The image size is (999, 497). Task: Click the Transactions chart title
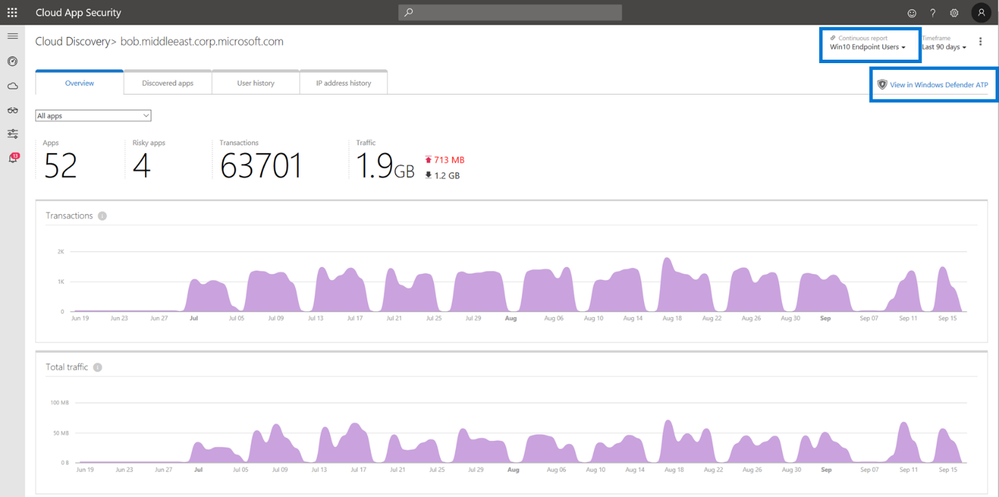tap(69, 216)
